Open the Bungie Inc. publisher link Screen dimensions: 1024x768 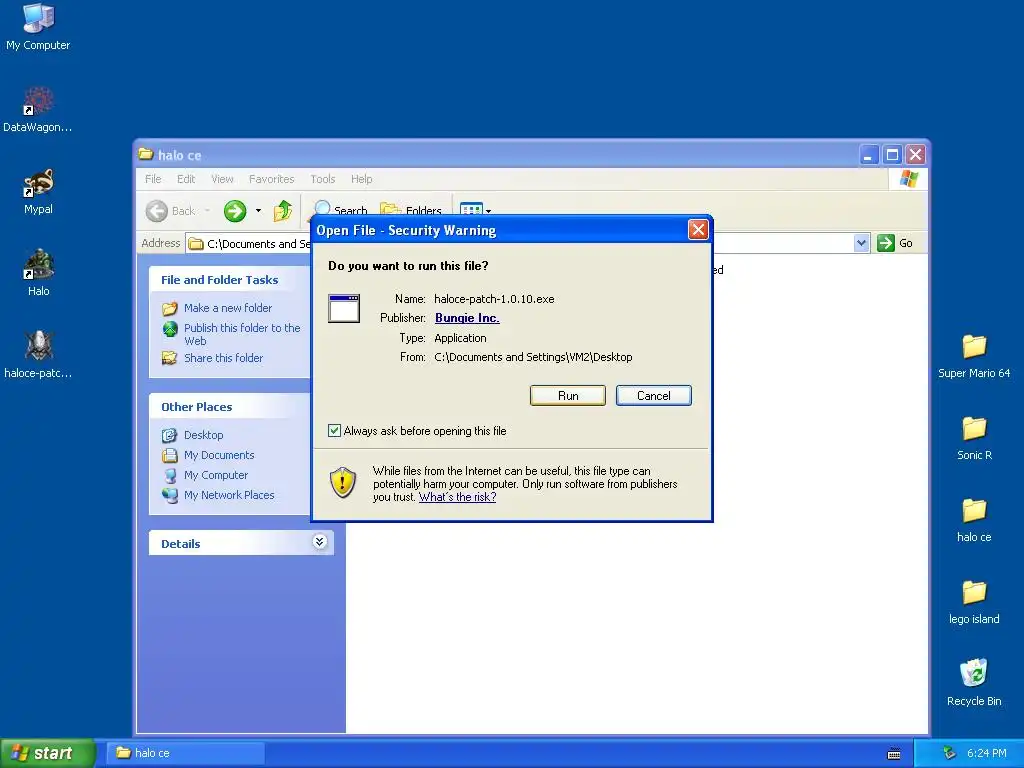467,318
